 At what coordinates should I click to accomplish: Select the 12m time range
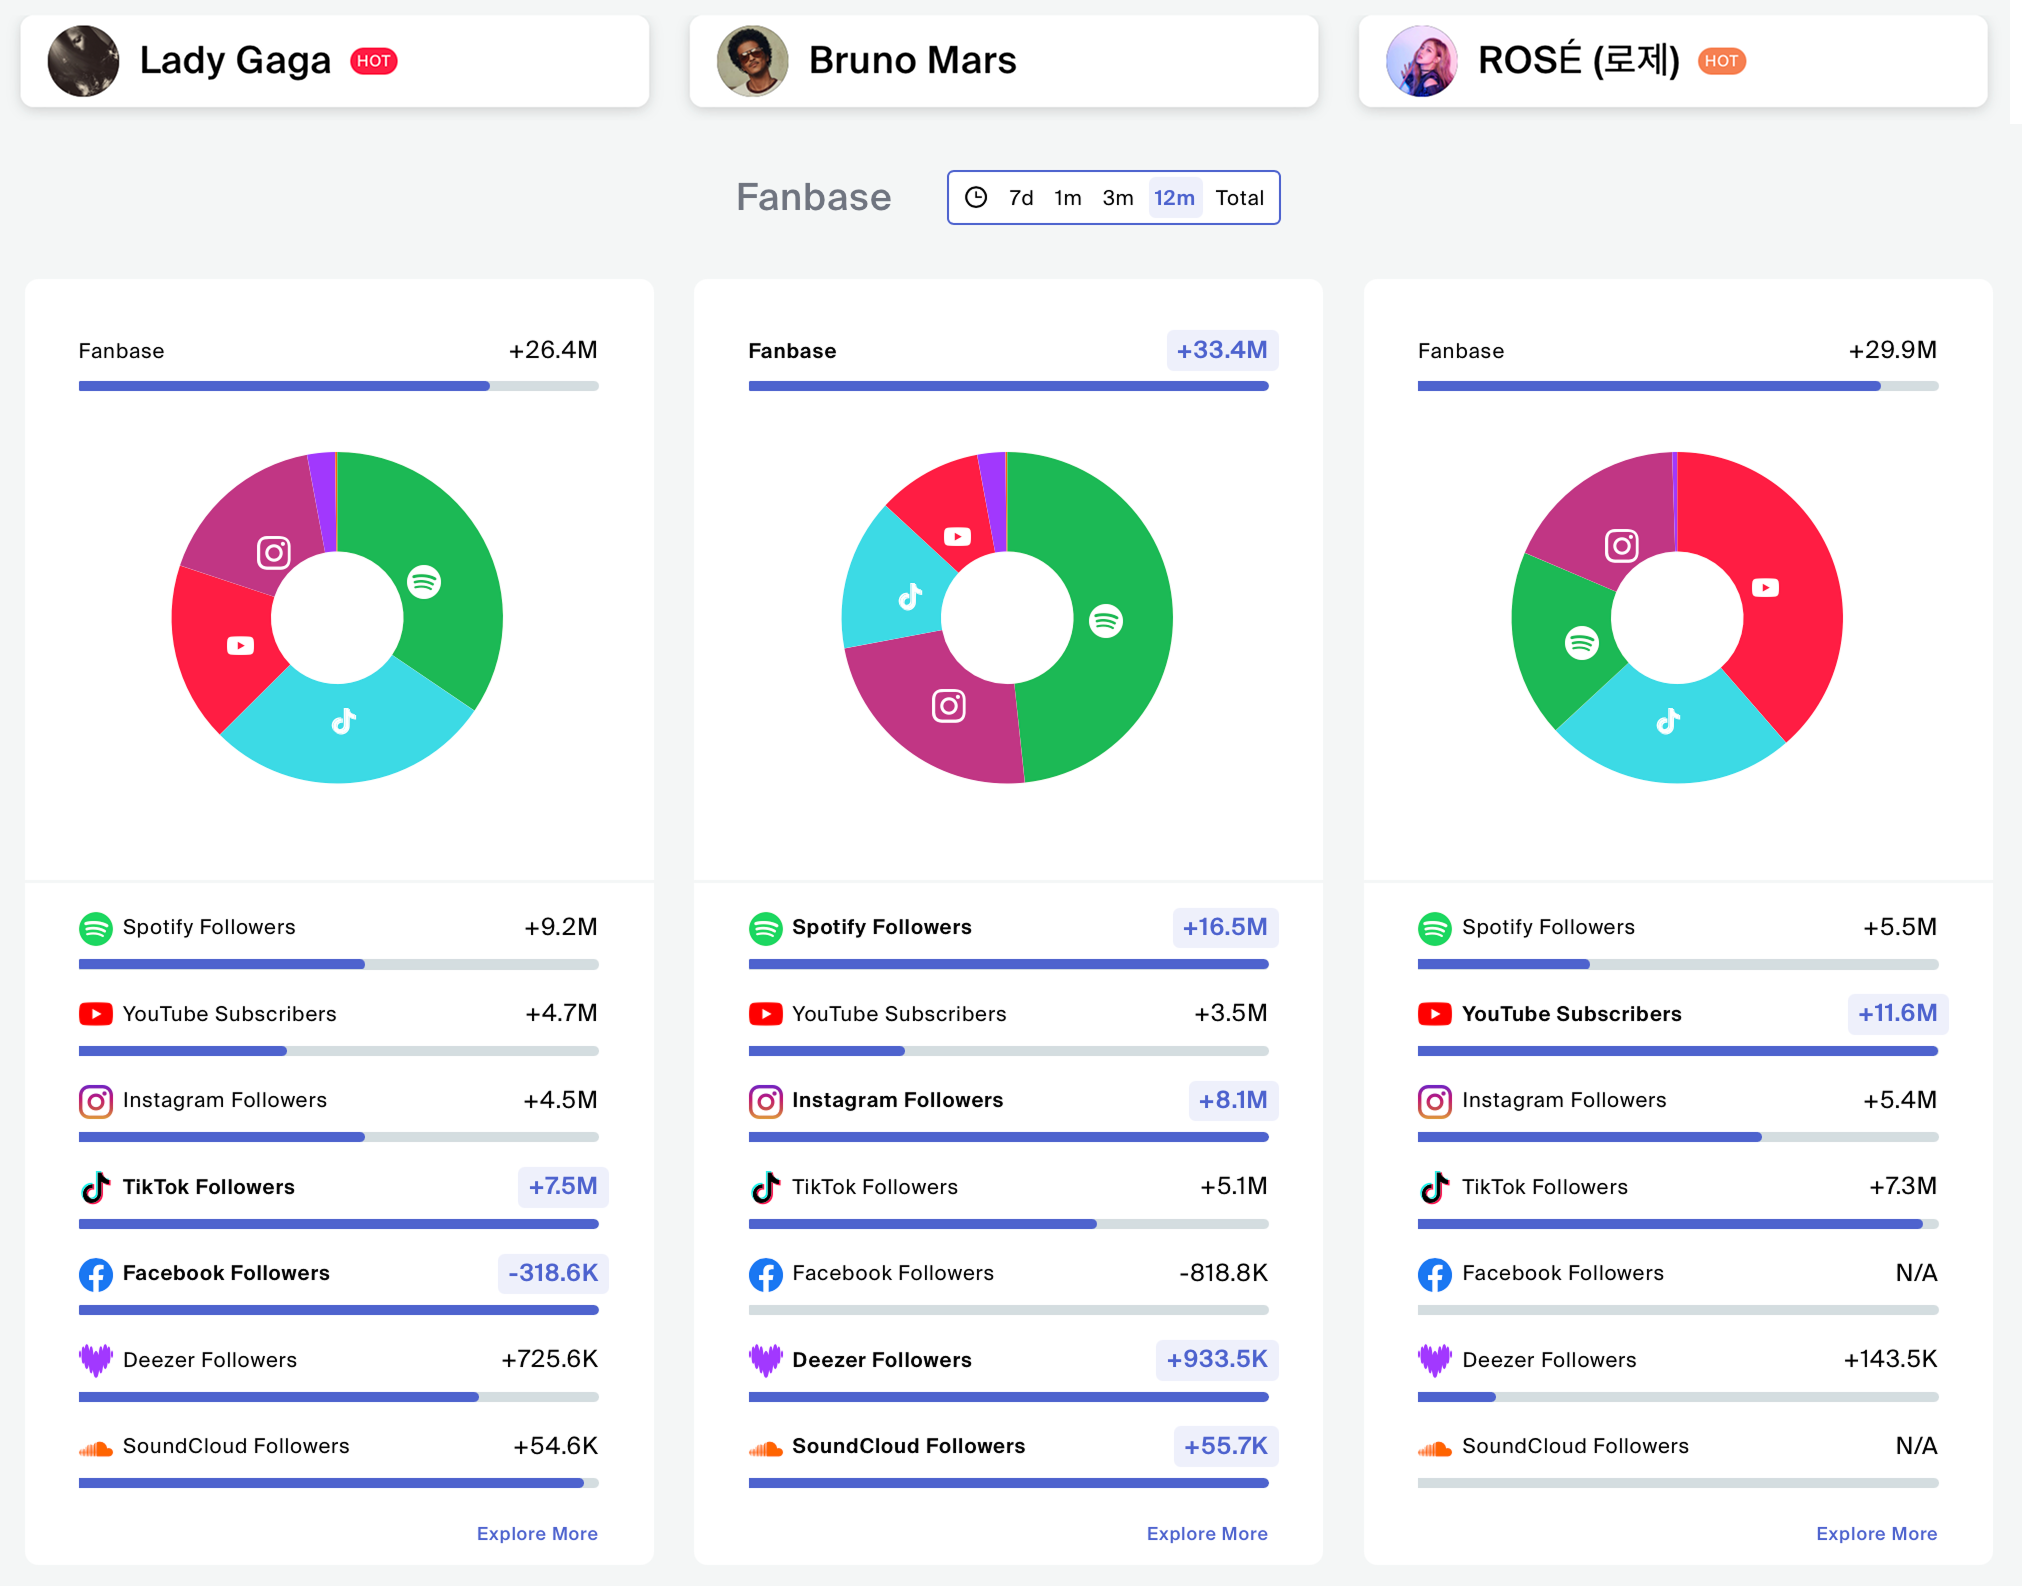[x=1174, y=198]
